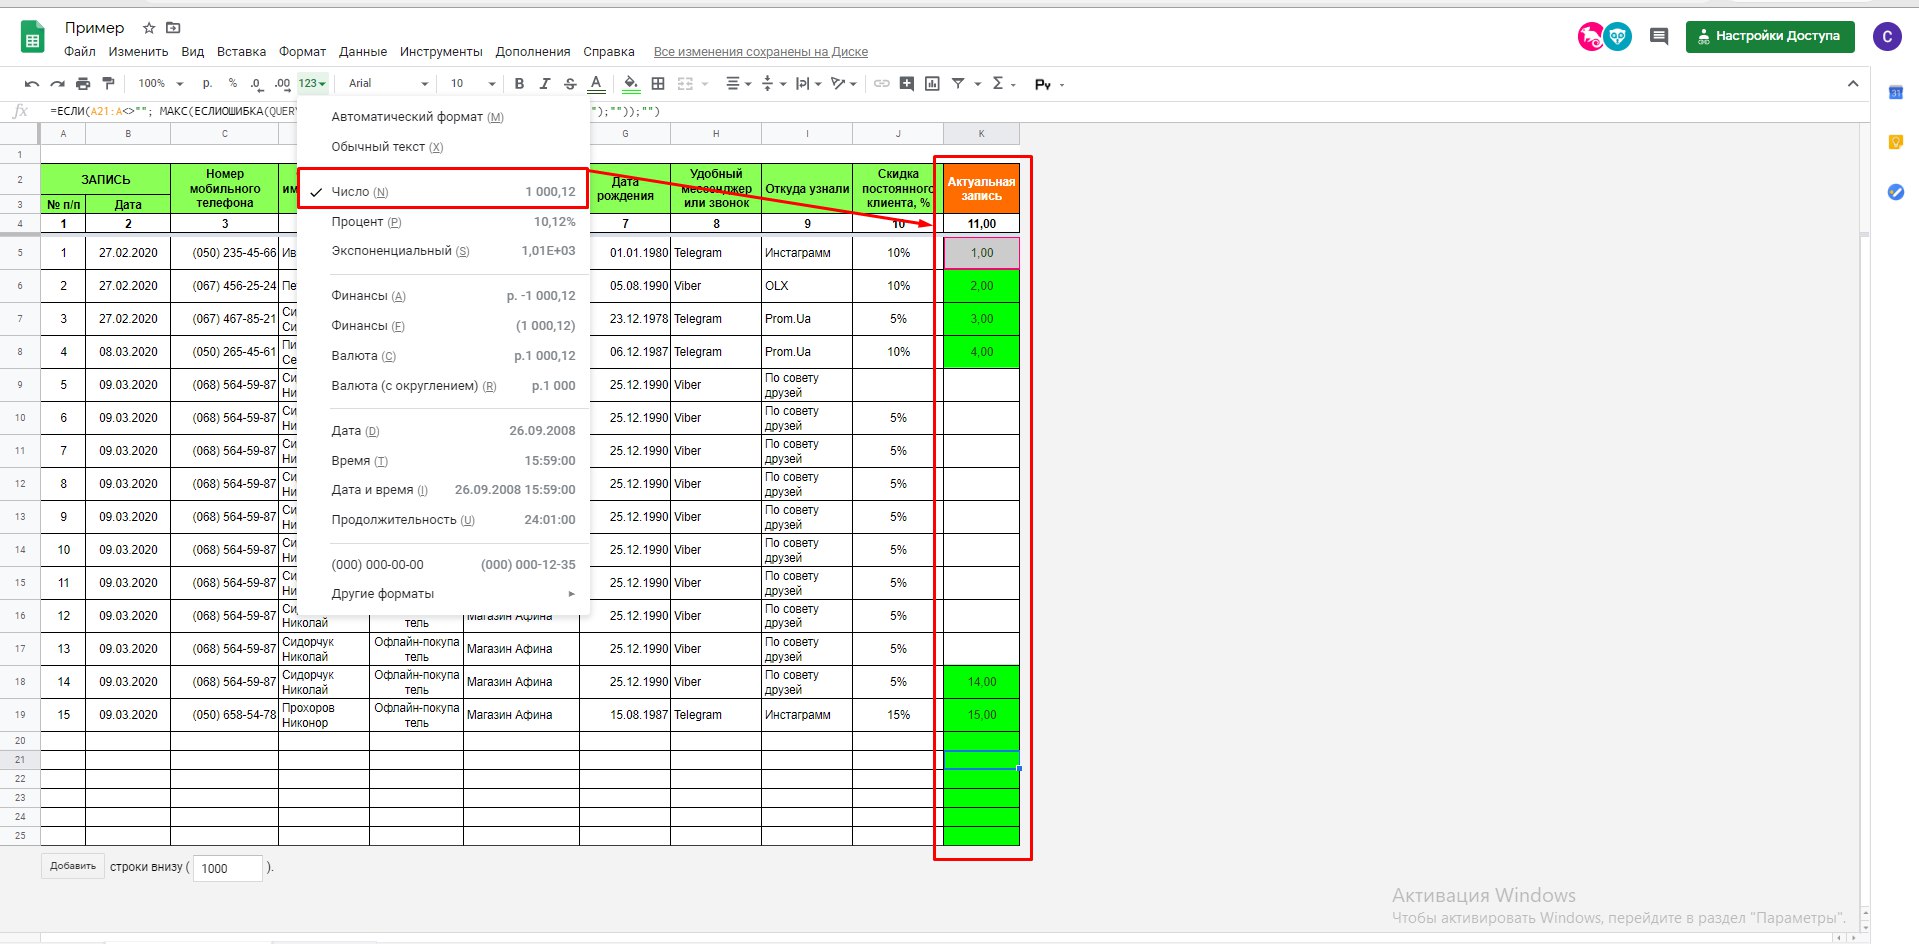Activate the paint format tool
Screen dimensions: 1919x944
pyautogui.click(x=109, y=84)
